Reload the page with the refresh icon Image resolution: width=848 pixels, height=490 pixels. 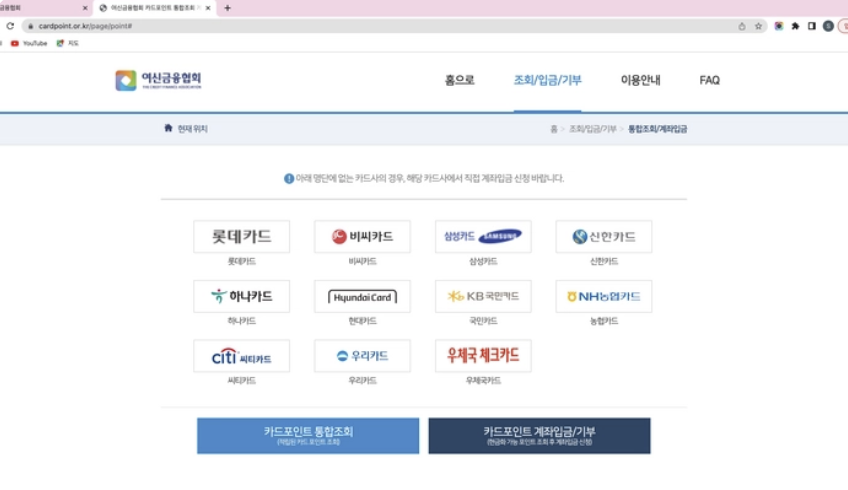point(10,26)
